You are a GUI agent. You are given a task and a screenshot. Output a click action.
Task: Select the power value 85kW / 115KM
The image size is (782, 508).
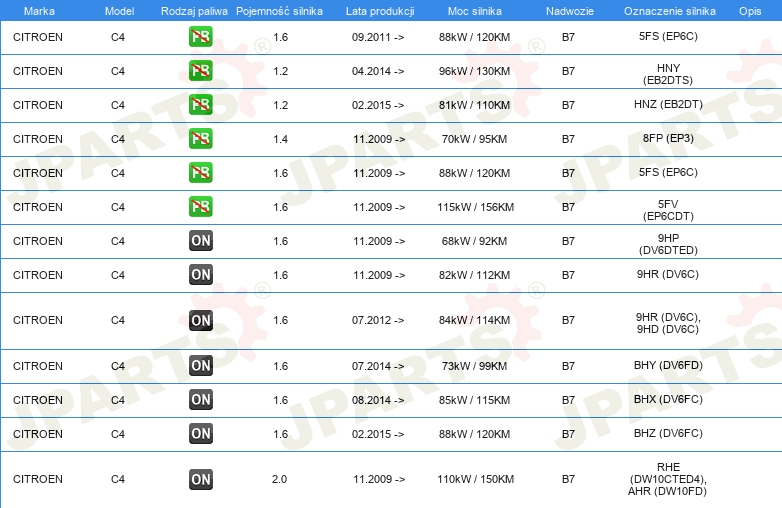(474, 400)
